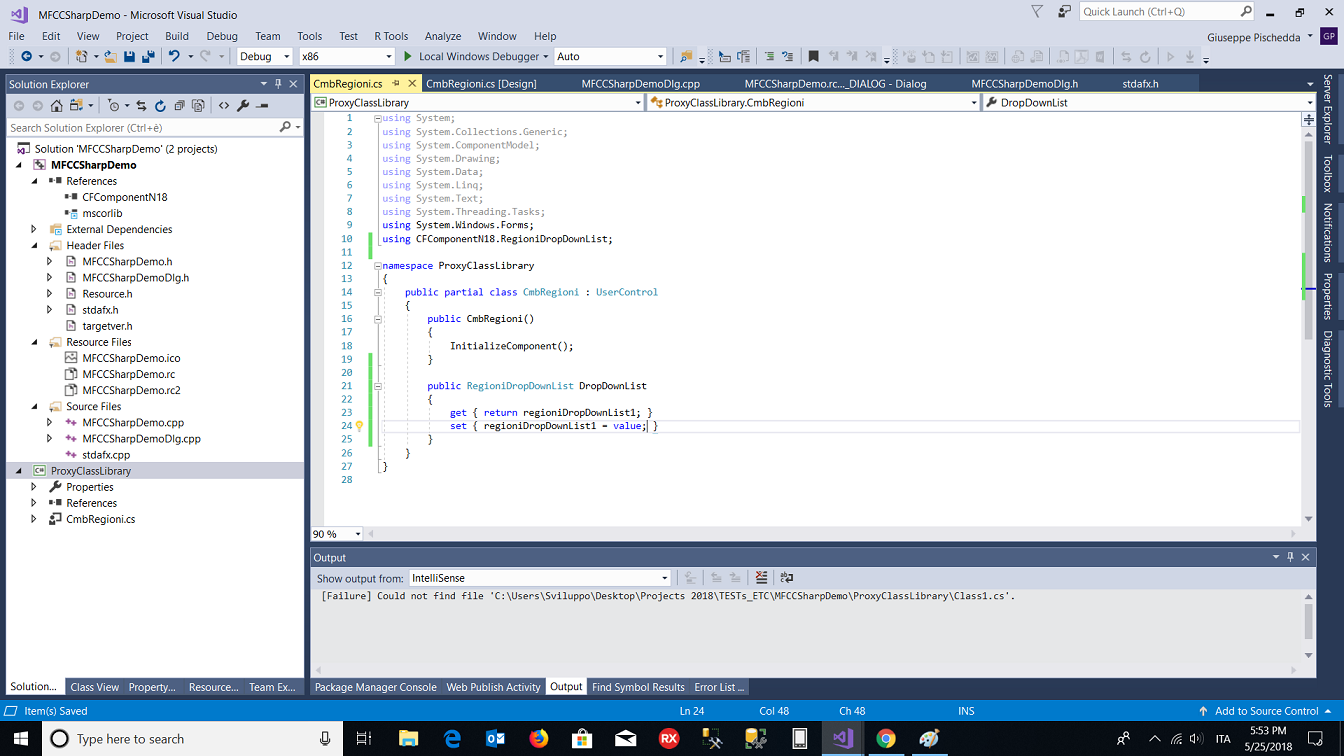This screenshot has height=756, width=1344.
Task: Uncomment selected lines icon
Action: coord(788,57)
